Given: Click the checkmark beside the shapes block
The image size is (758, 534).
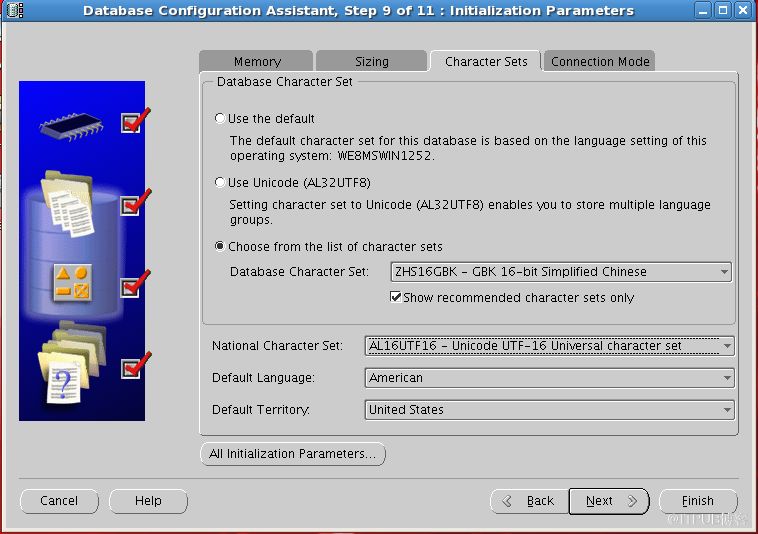Looking at the screenshot, I should (x=135, y=285).
